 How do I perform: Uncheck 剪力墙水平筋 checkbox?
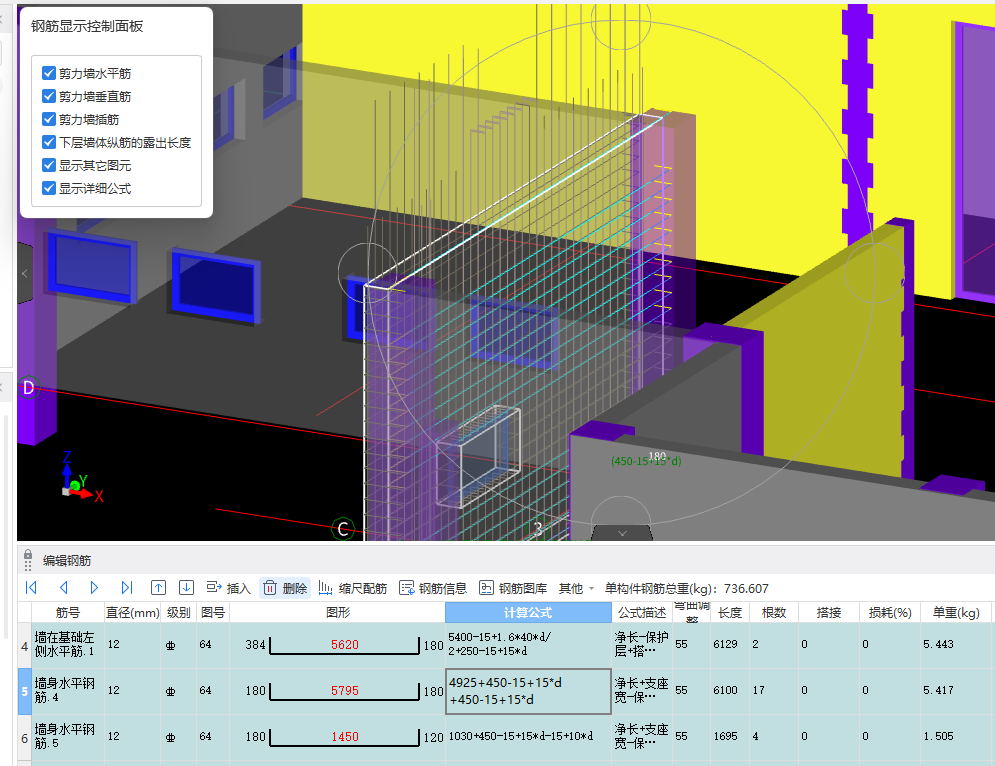(49, 73)
